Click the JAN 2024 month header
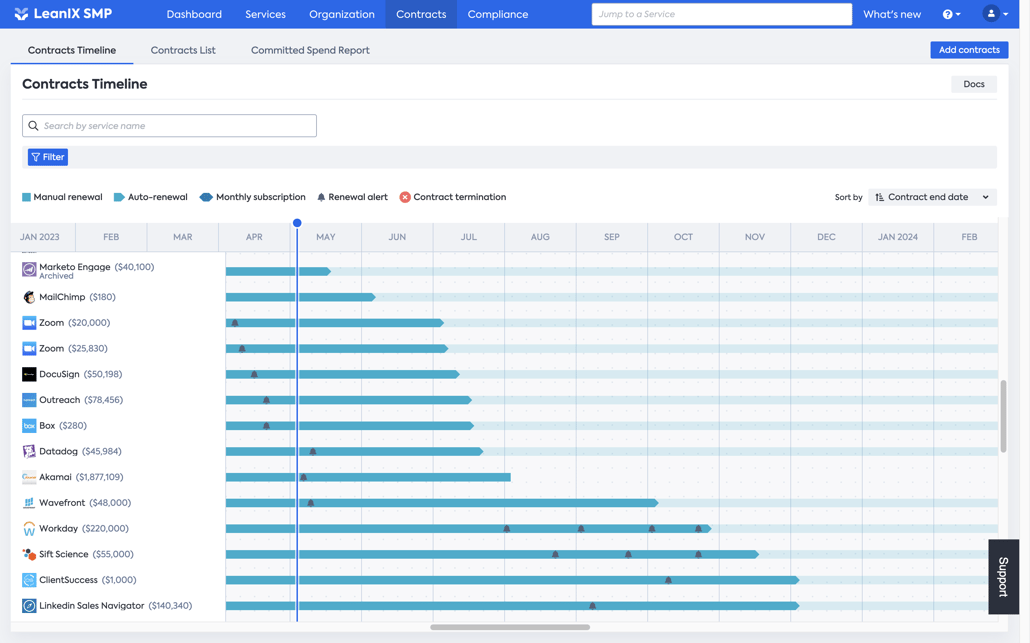Screen dimensions: 1030x643 [x=897, y=236]
